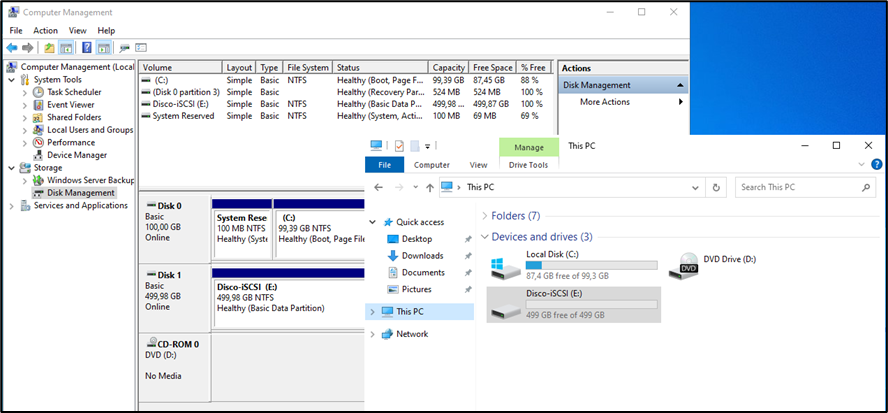Sort volumes by the Capacity column header
Image resolution: width=888 pixels, height=413 pixels.
(x=448, y=68)
